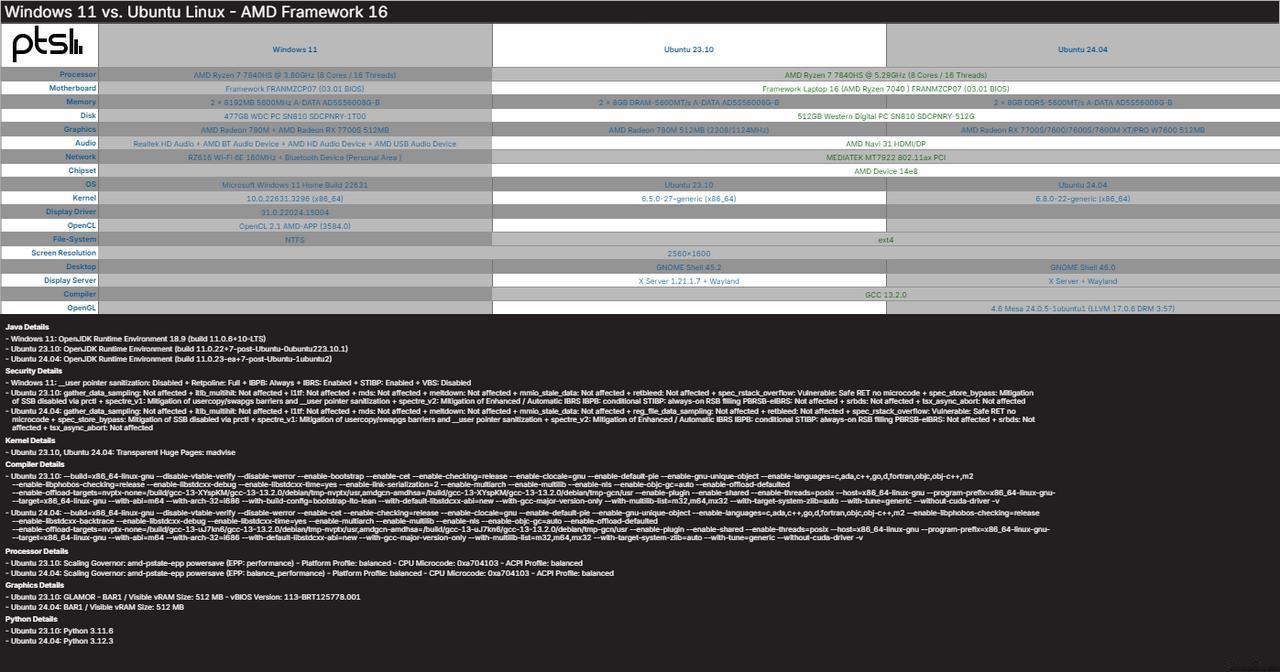Select 'AMD Radeon 780M 512MB (2208/1124MHz)' cell
Screen dimensions: 1280x672
click(x=689, y=130)
